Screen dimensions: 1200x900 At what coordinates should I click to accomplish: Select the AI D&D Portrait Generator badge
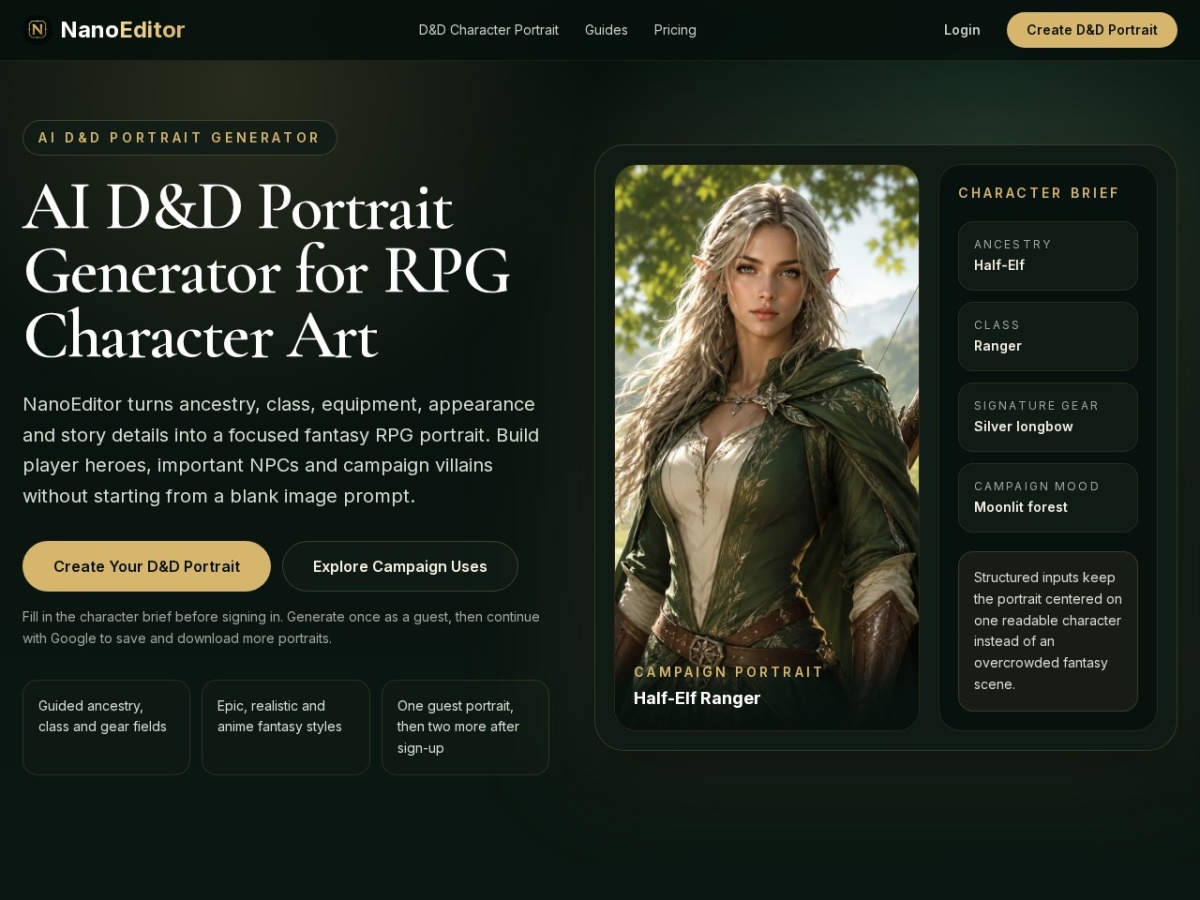180,138
